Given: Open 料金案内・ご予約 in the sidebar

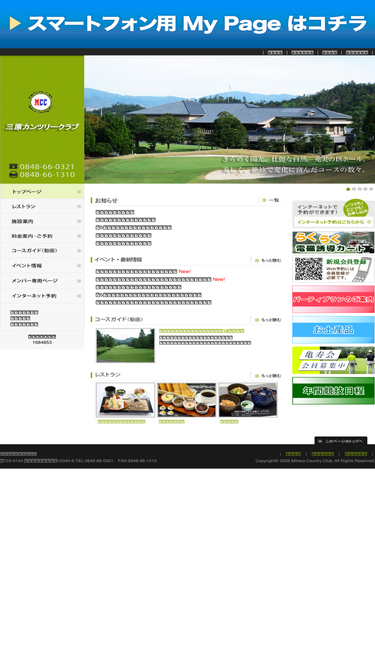Looking at the screenshot, I should pyautogui.click(x=42, y=236).
